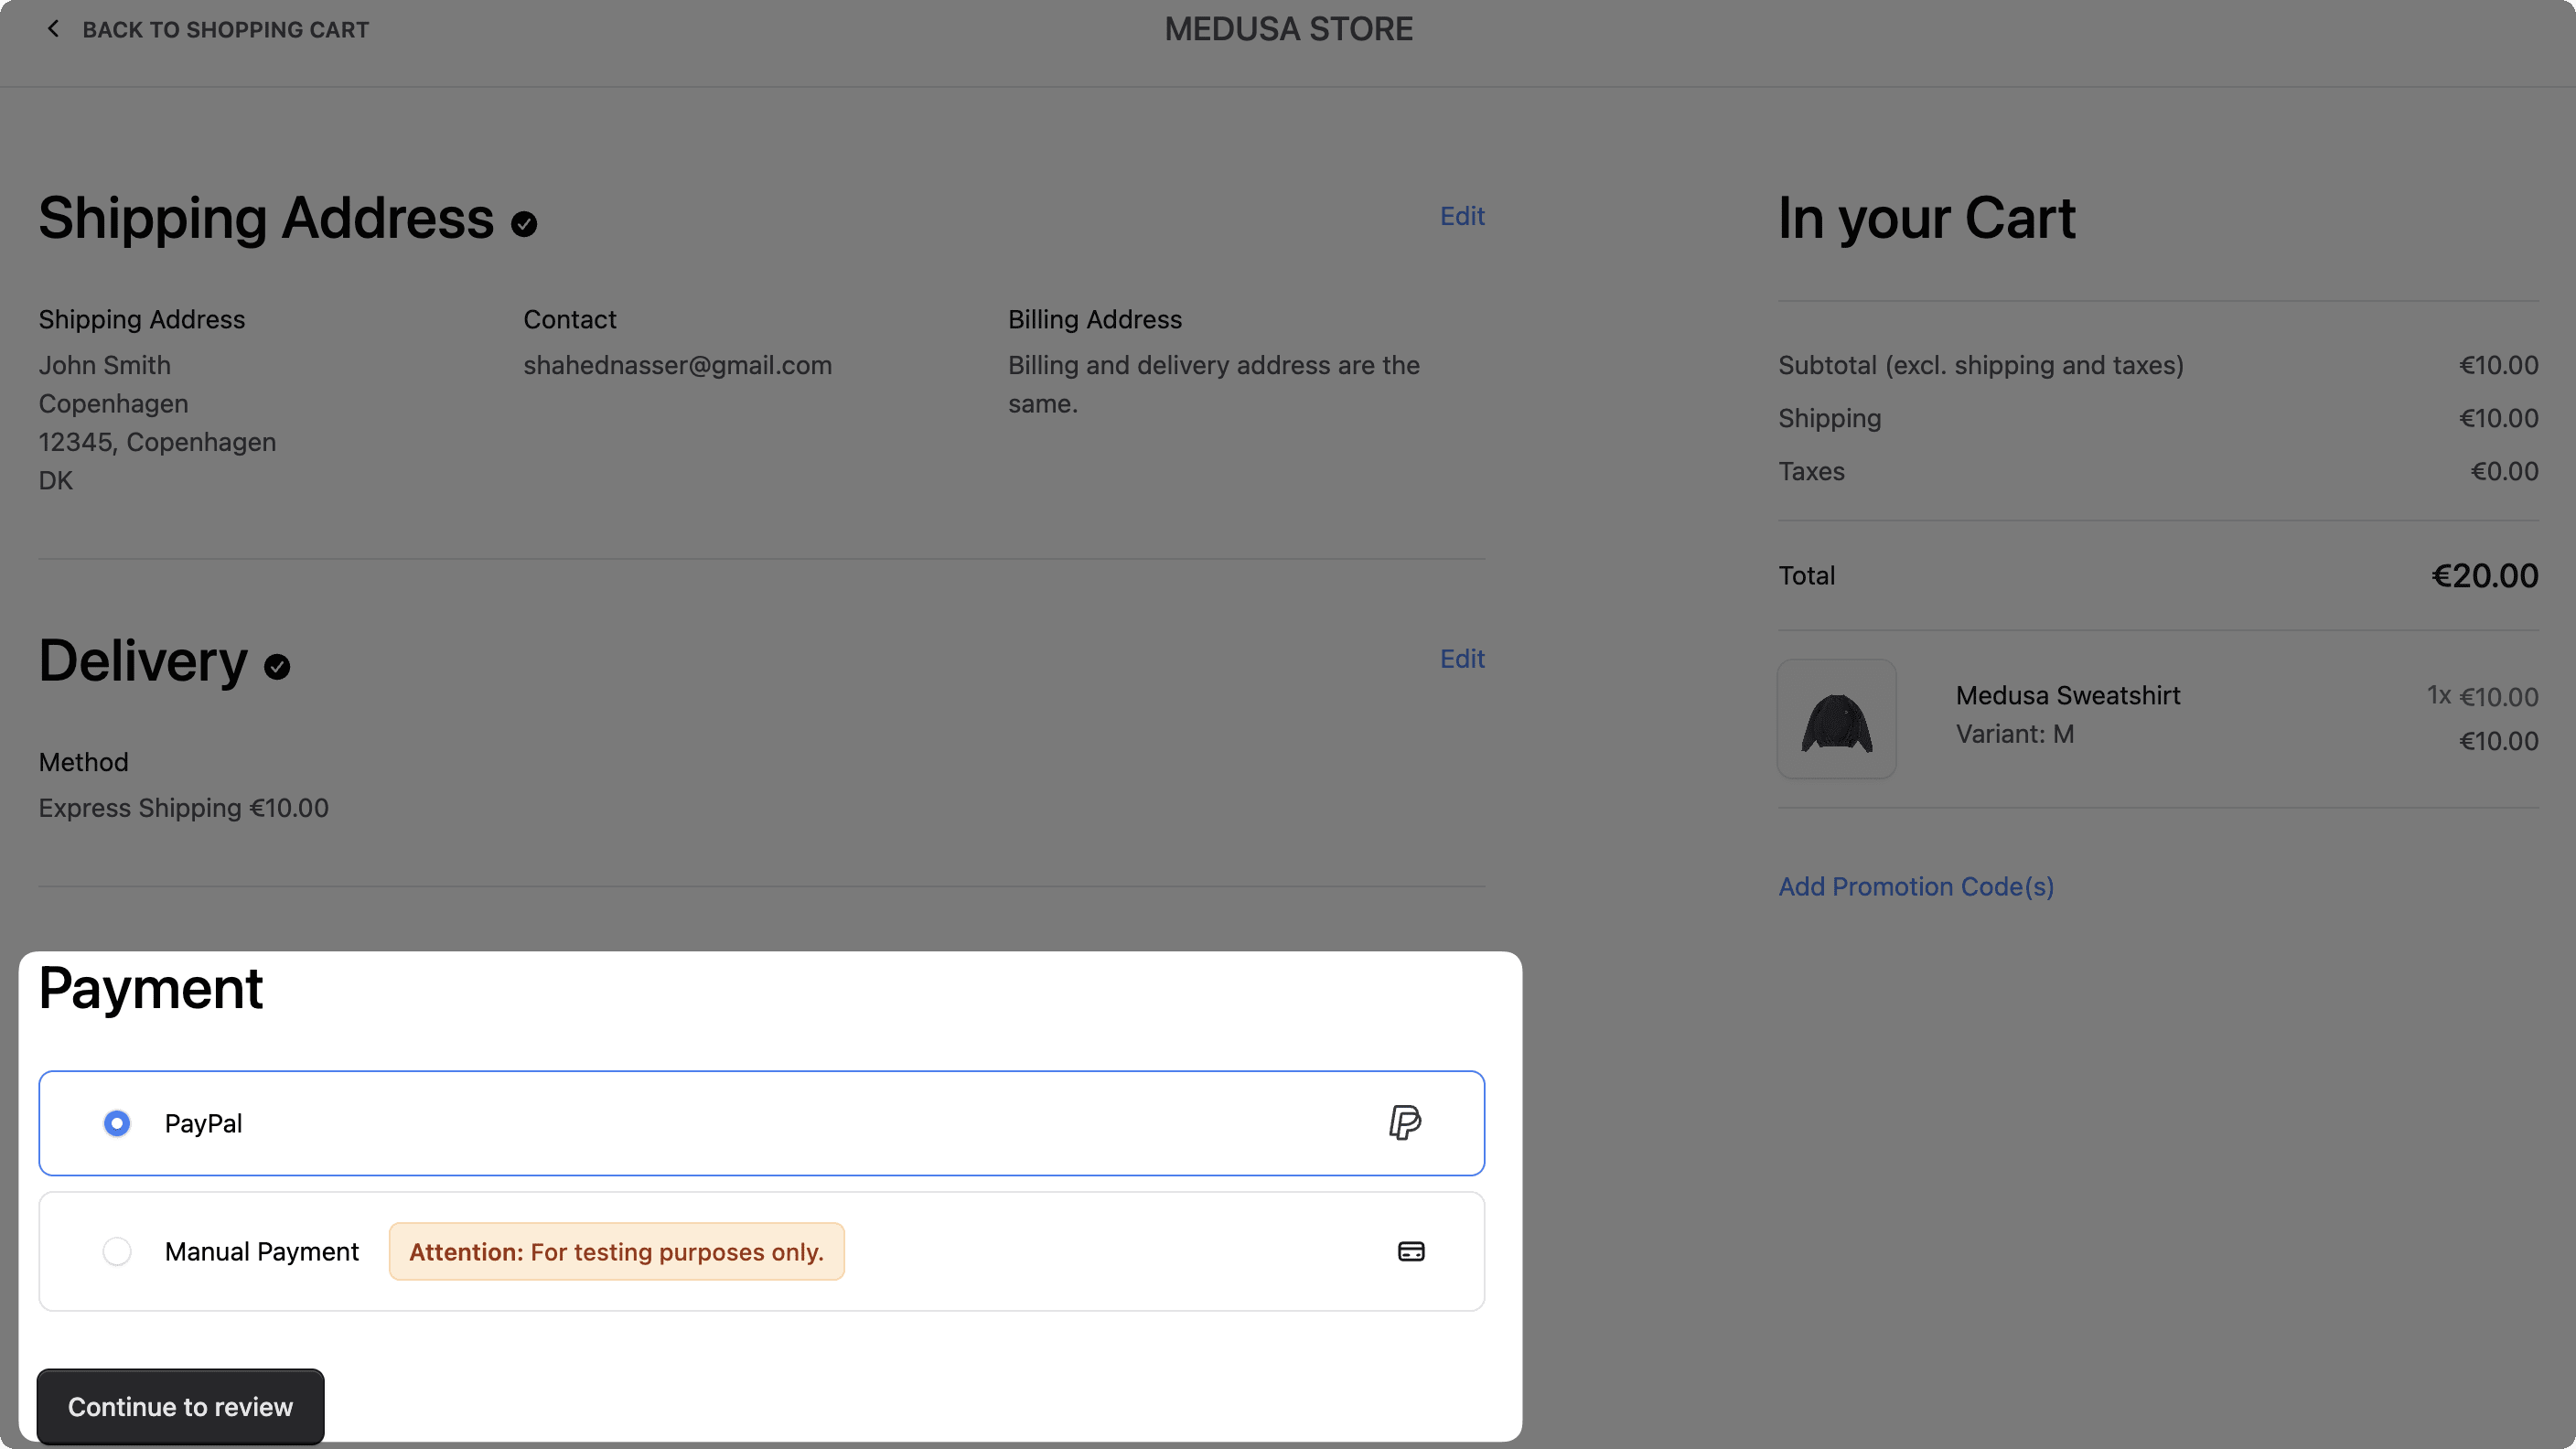The width and height of the screenshot is (2576, 1449).
Task: Click the checkmark badge next to Delivery
Action: tap(277, 666)
